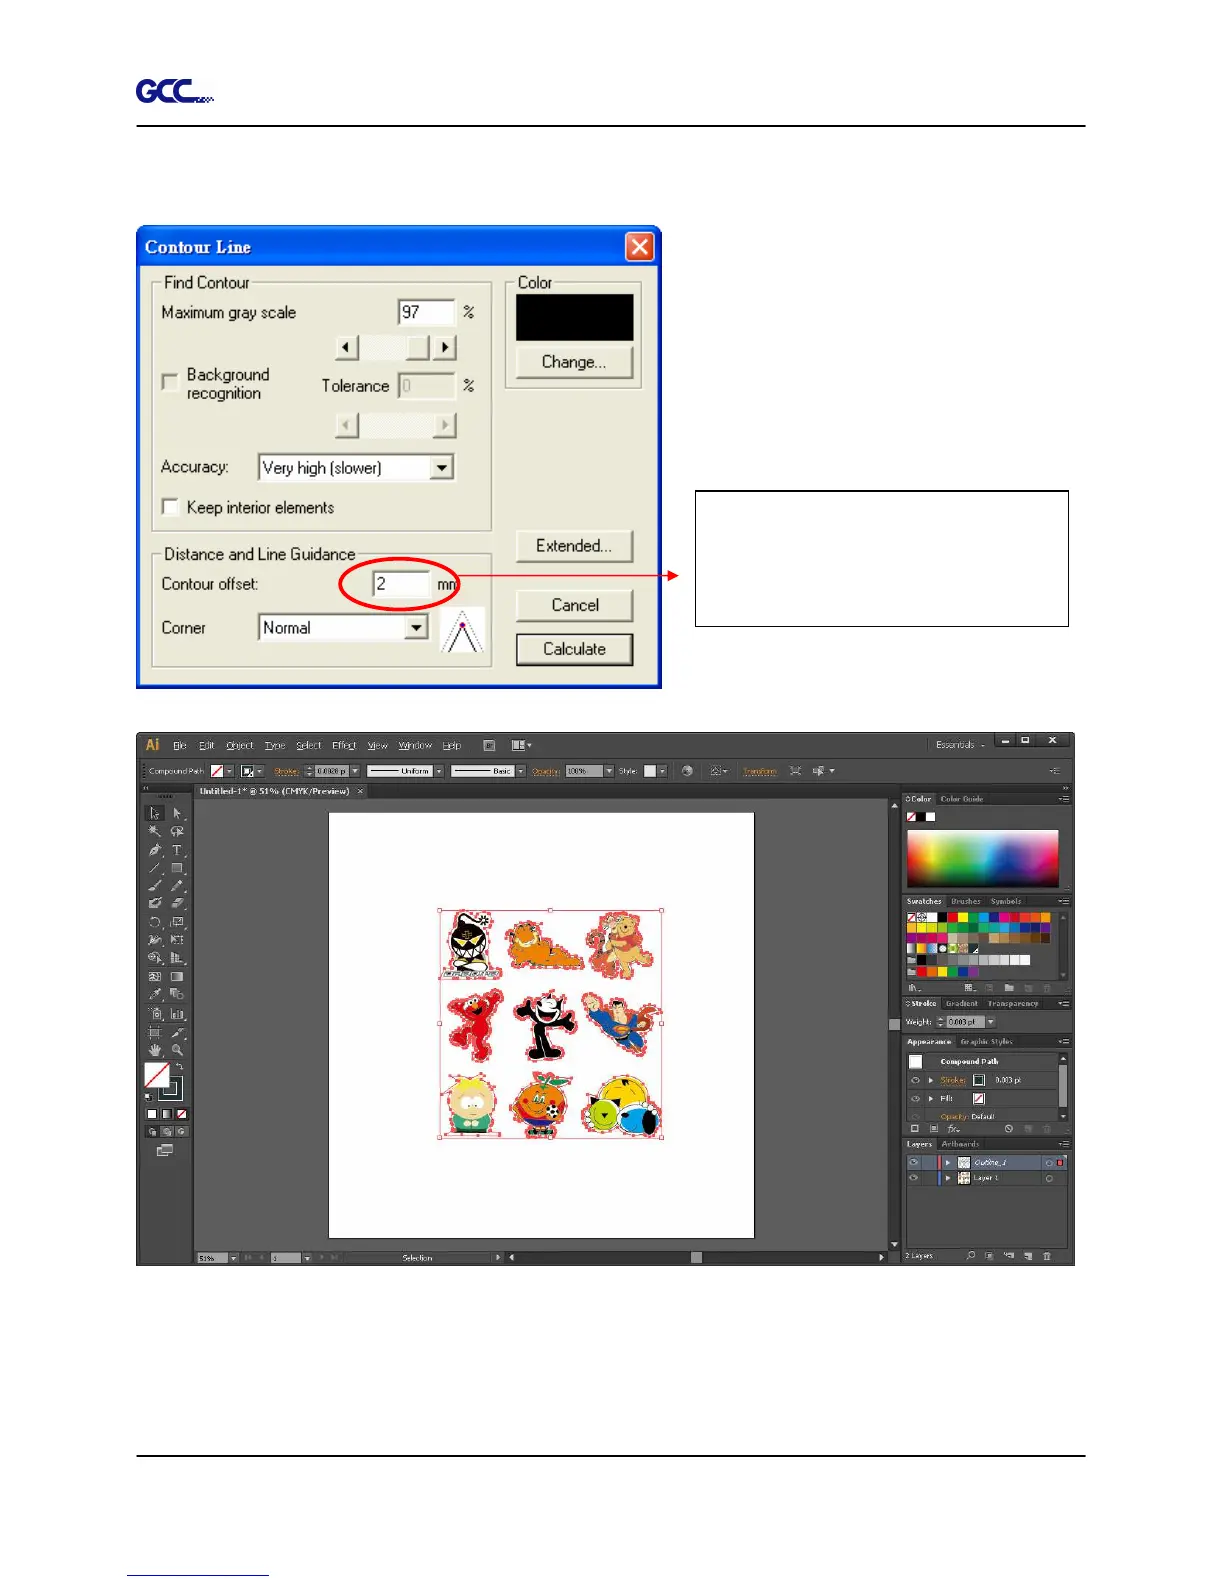Viewport: 1224px width, 1584px height.
Task: Open the Object menu
Action: coord(240,745)
